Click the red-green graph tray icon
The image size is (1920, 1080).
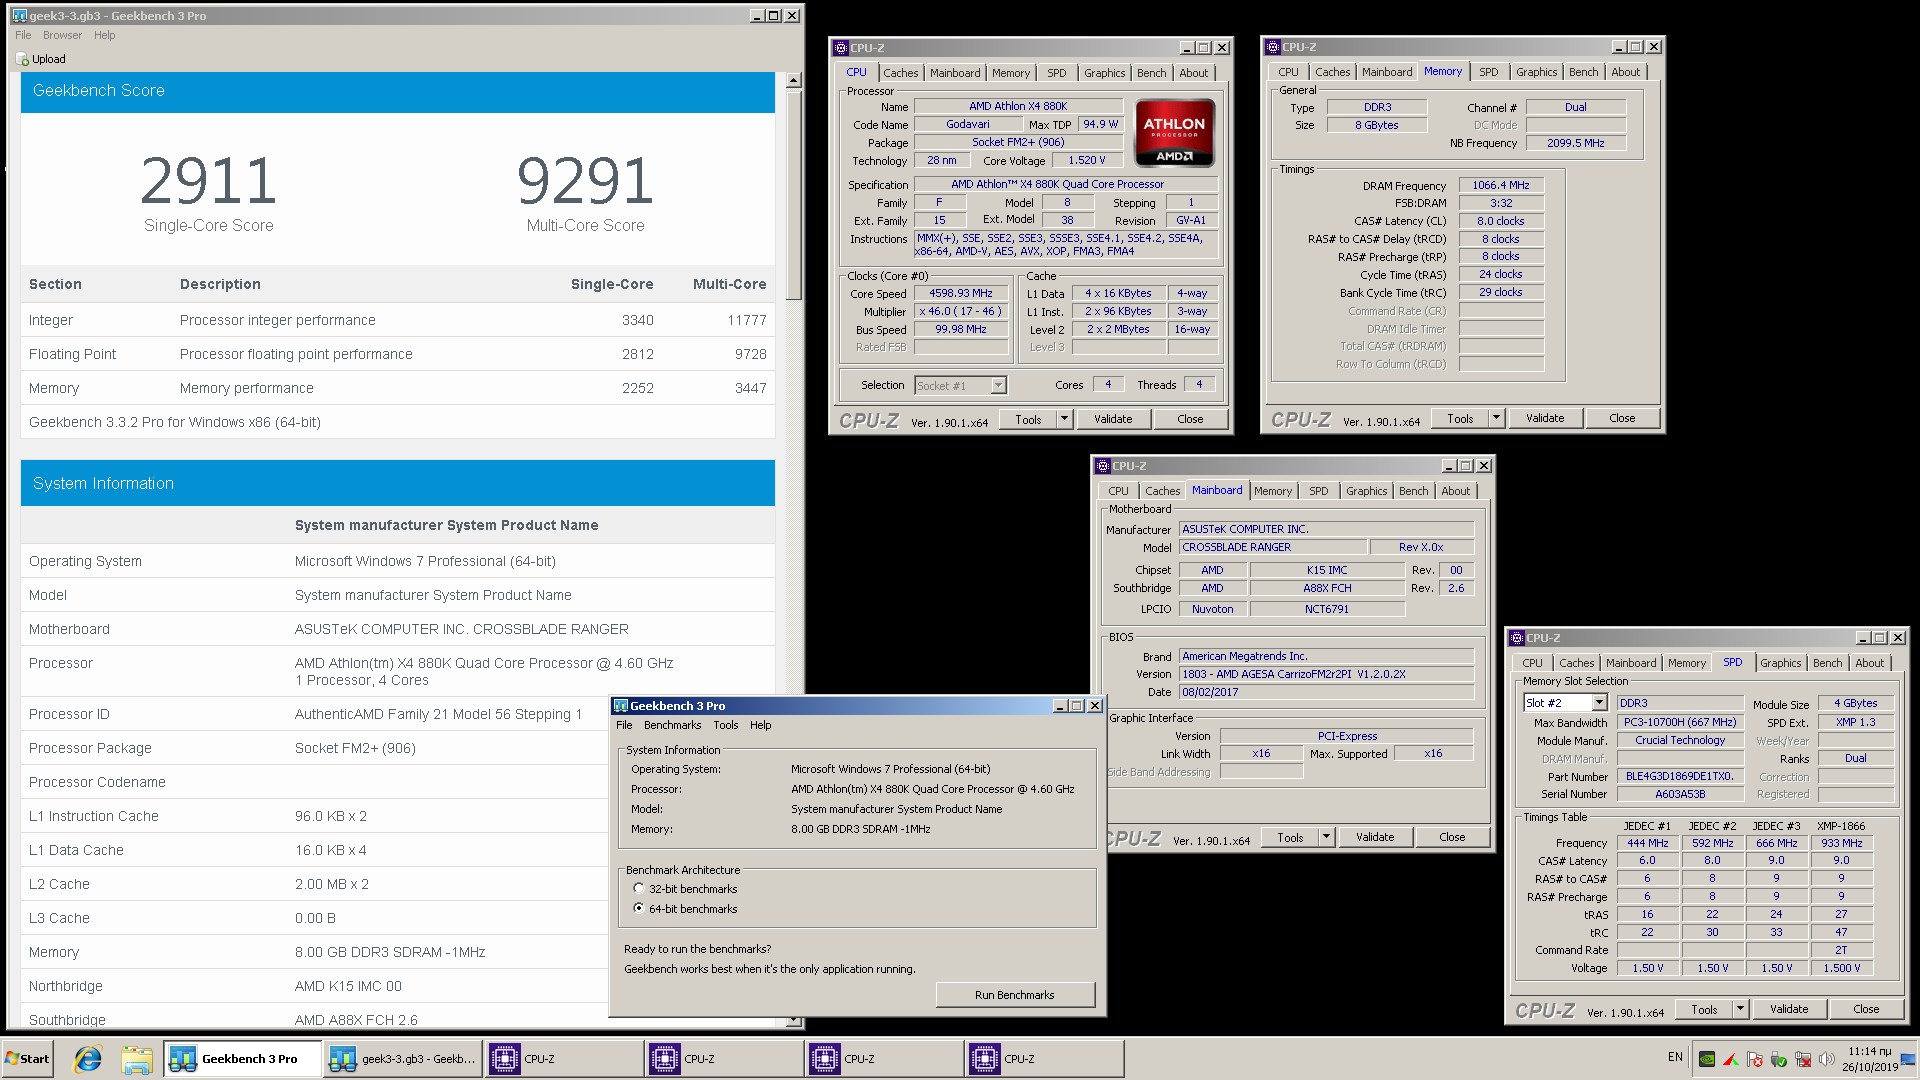tap(1731, 1059)
